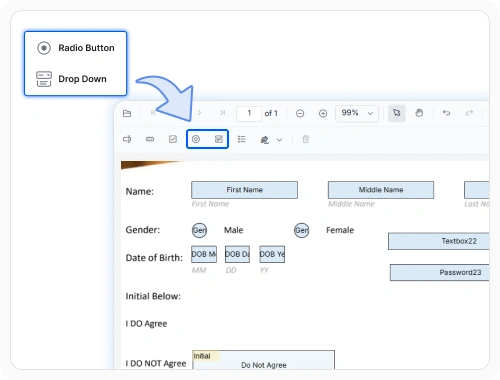
Task: Click the 'I DO Agree' text
Action: pyautogui.click(x=146, y=324)
